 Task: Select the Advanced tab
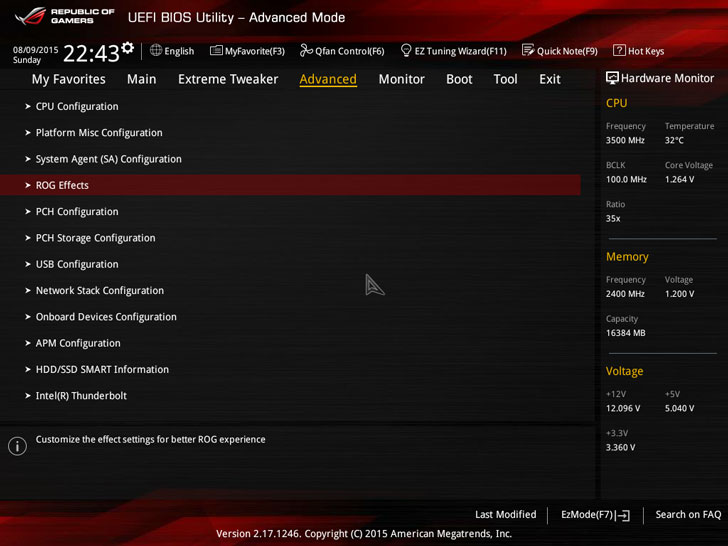click(x=328, y=79)
